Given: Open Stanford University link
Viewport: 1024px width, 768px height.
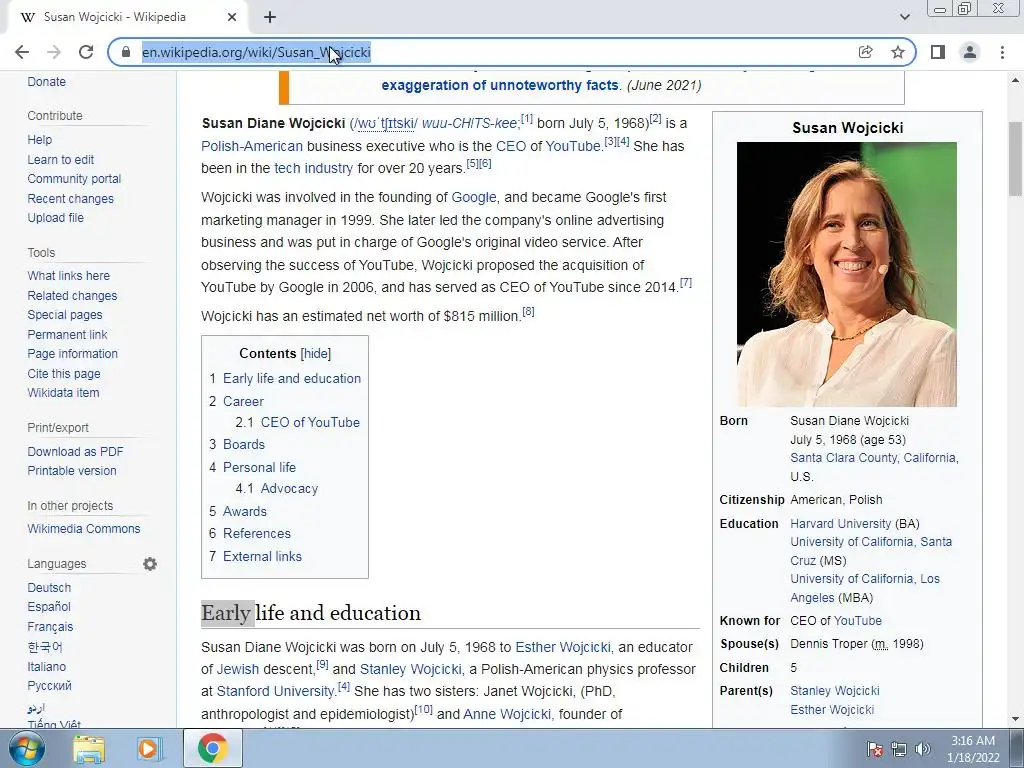Looking at the screenshot, I should click(275, 691).
